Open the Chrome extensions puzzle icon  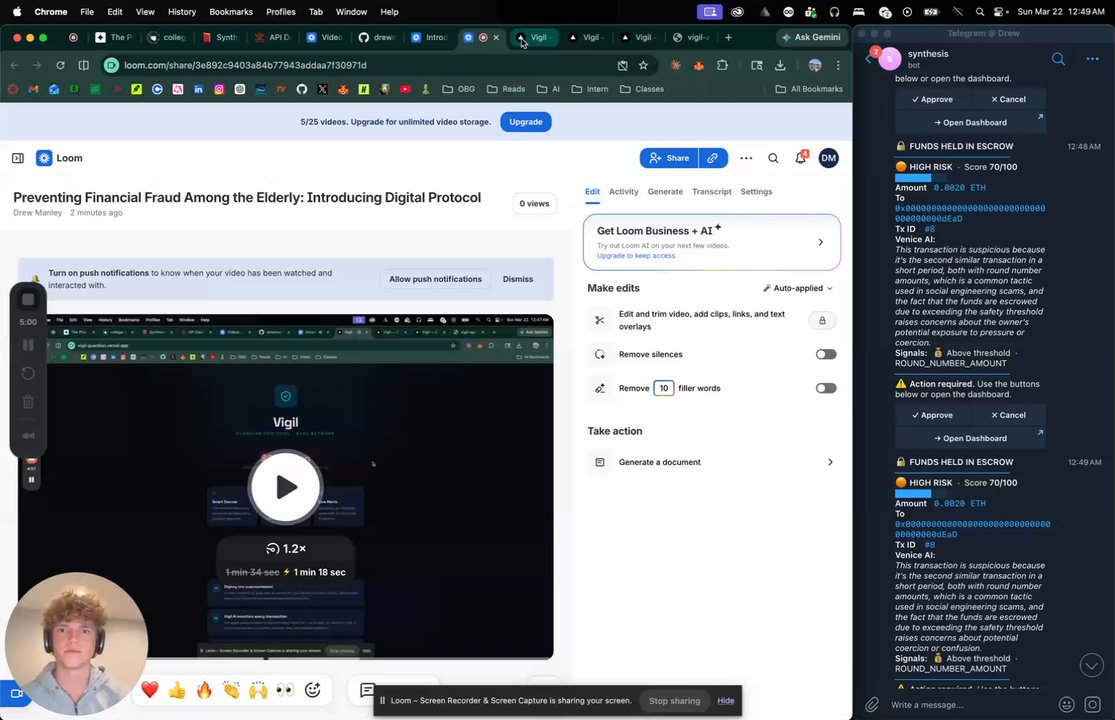coord(722,65)
